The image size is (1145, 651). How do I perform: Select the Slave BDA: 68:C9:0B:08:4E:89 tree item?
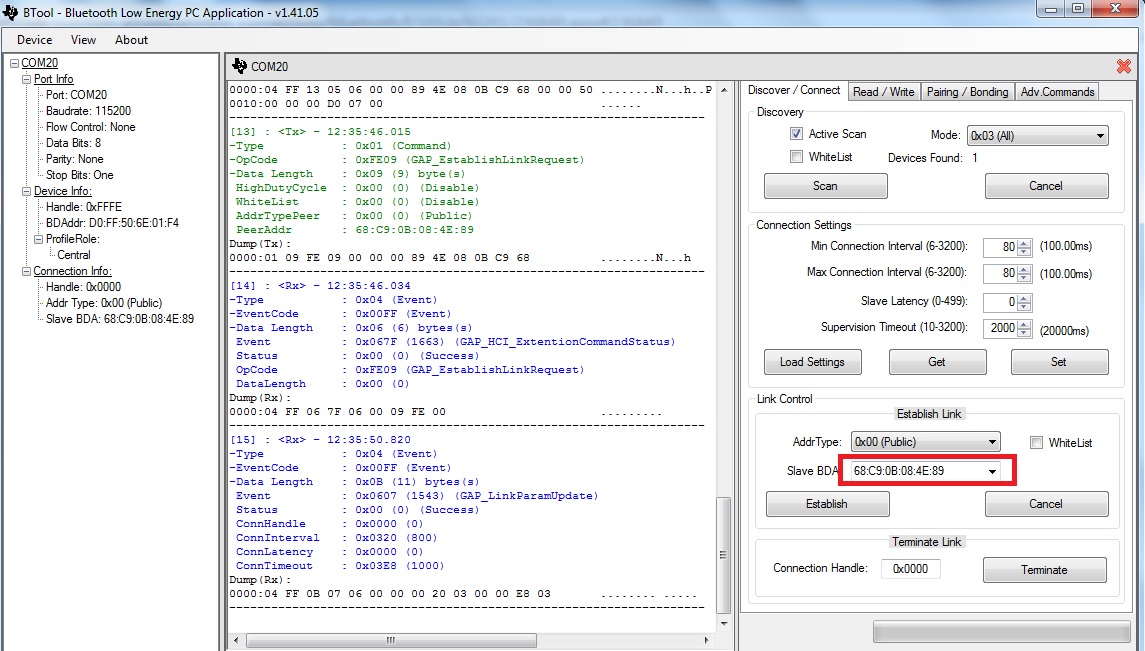tap(120, 319)
